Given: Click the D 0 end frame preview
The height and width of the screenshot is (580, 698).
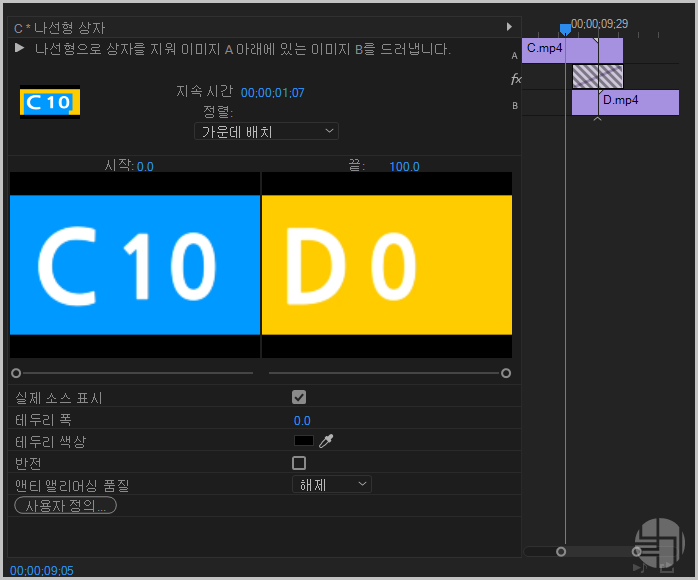Looking at the screenshot, I should 387,265.
